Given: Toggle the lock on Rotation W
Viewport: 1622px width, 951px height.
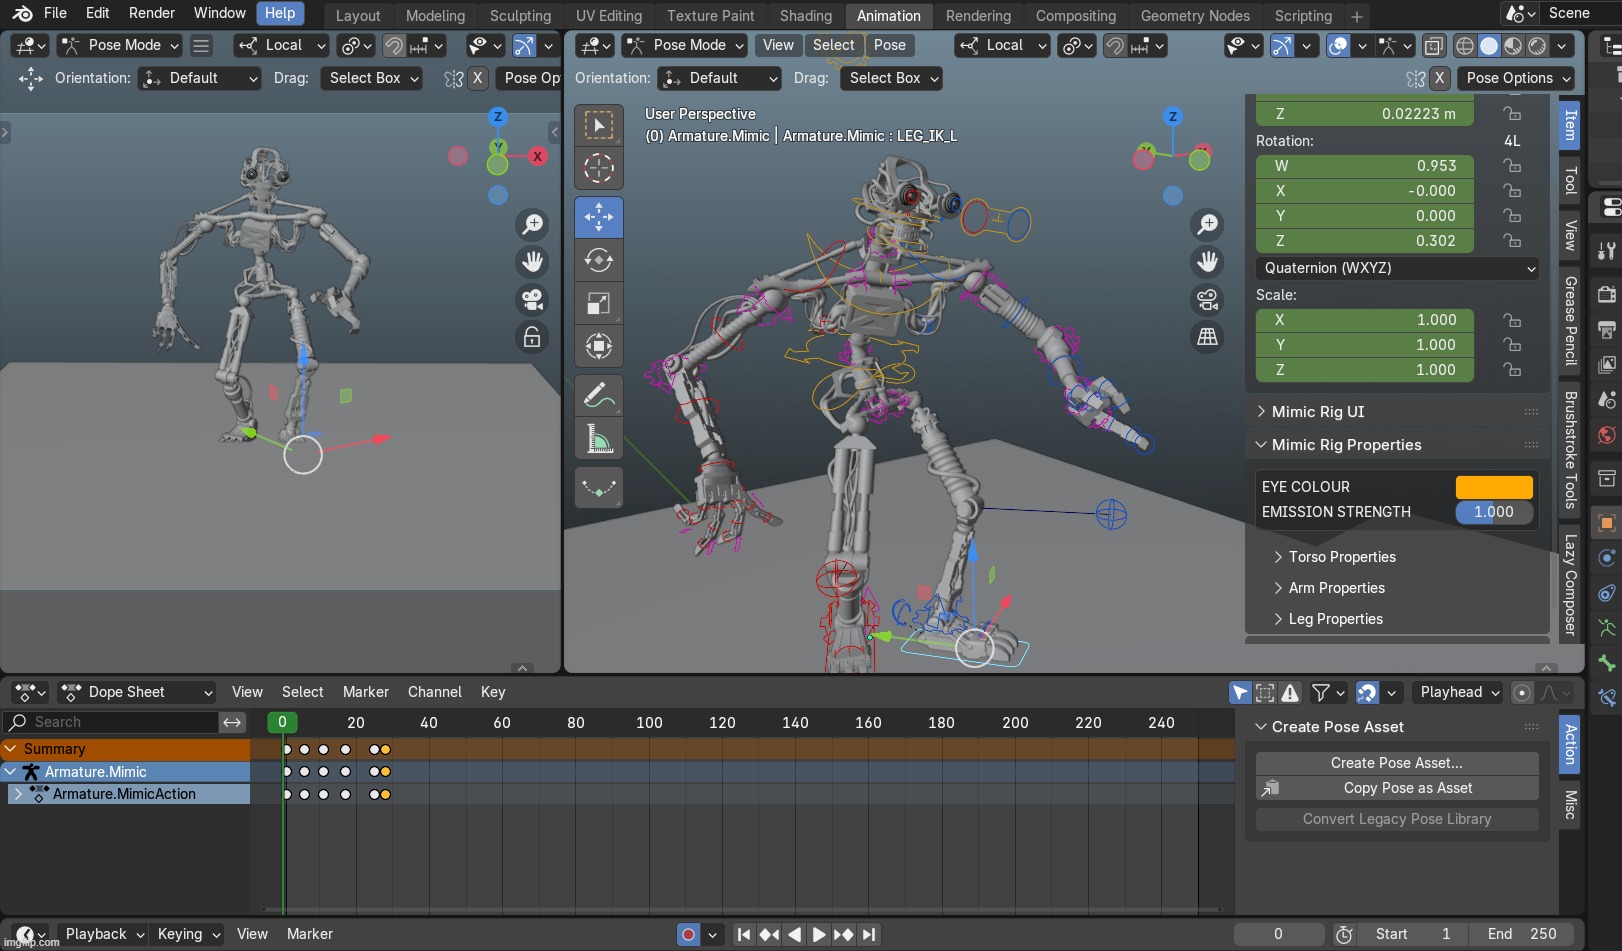Looking at the screenshot, I should [x=1512, y=166].
